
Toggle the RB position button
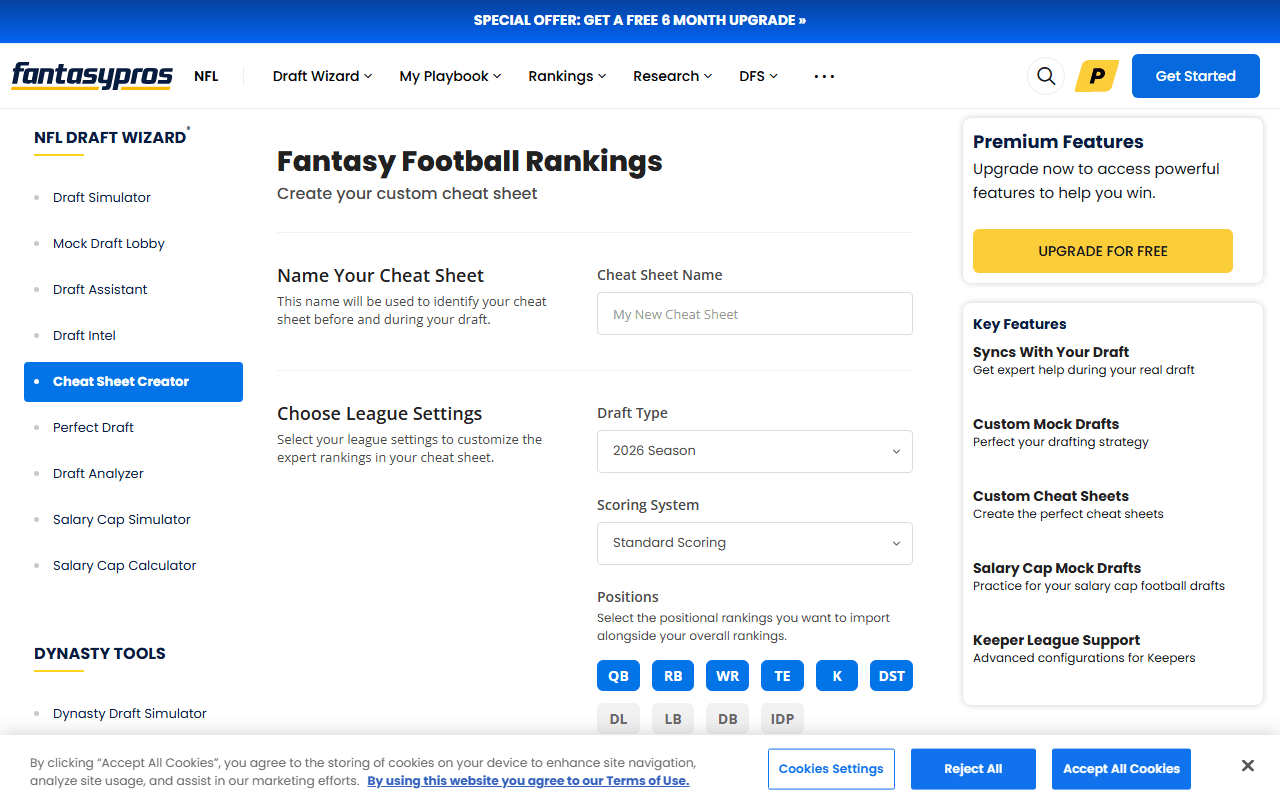[x=673, y=676]
